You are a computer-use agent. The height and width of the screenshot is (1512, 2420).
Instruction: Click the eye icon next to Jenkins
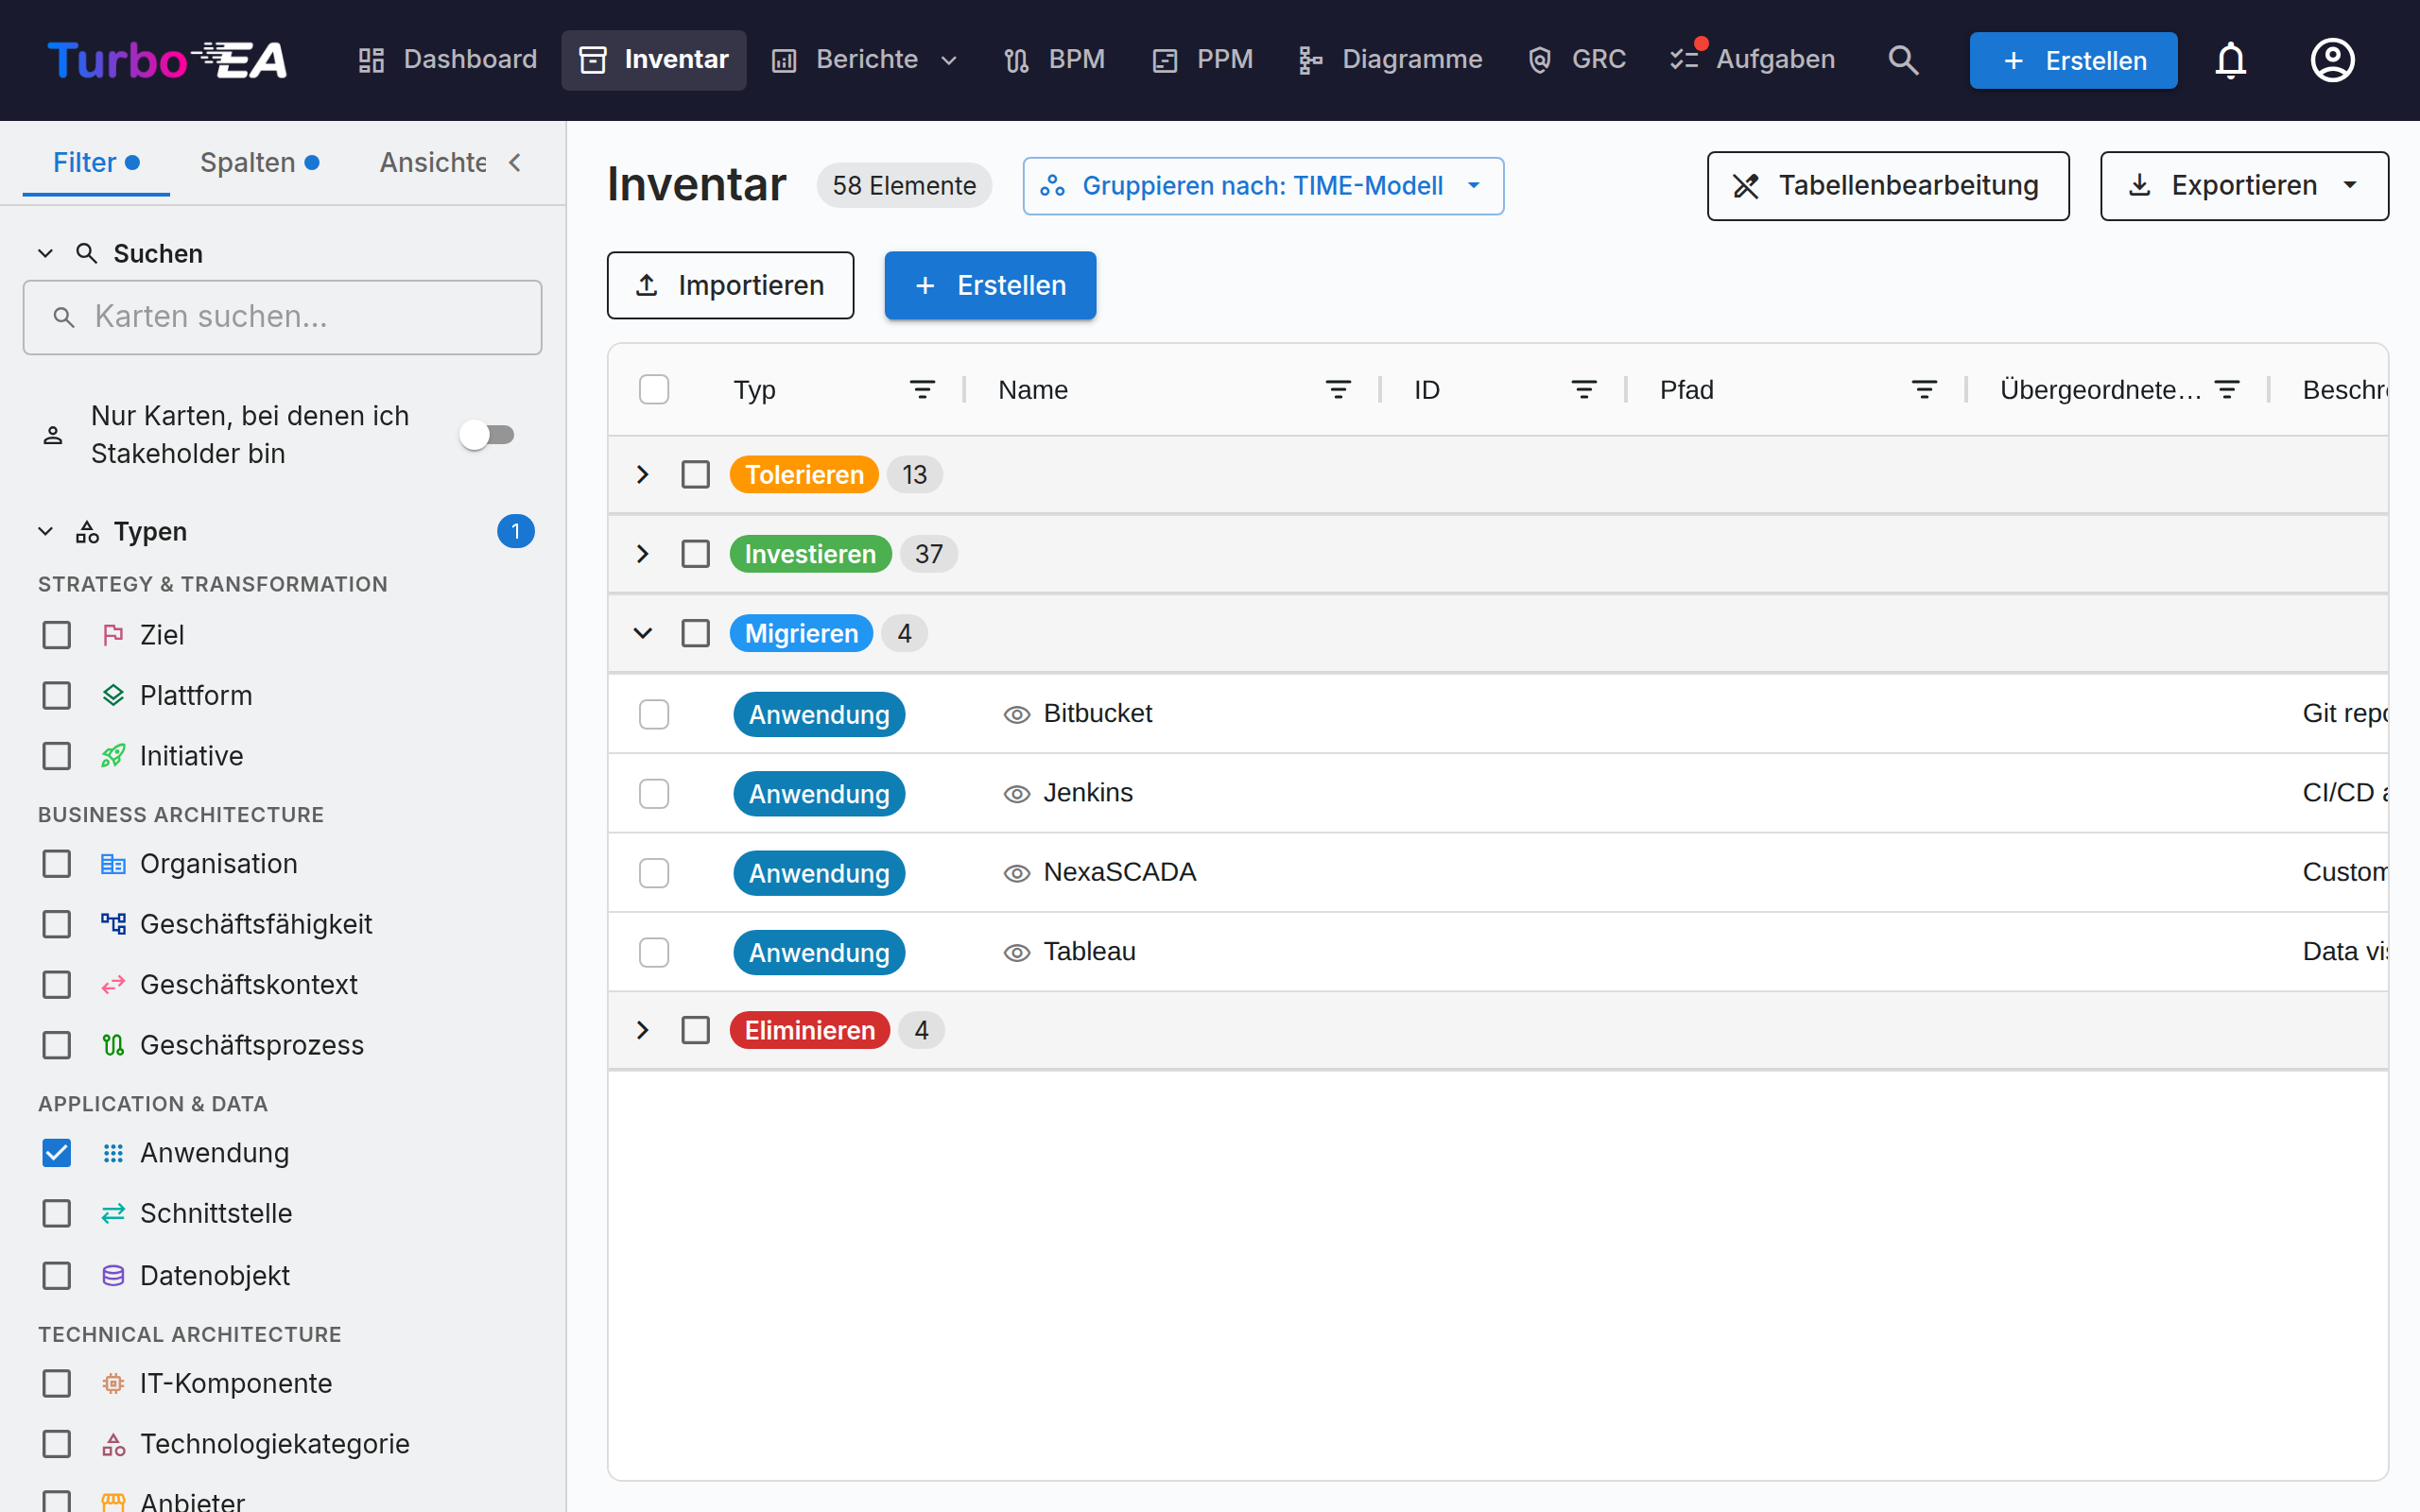pos(1016,794)
